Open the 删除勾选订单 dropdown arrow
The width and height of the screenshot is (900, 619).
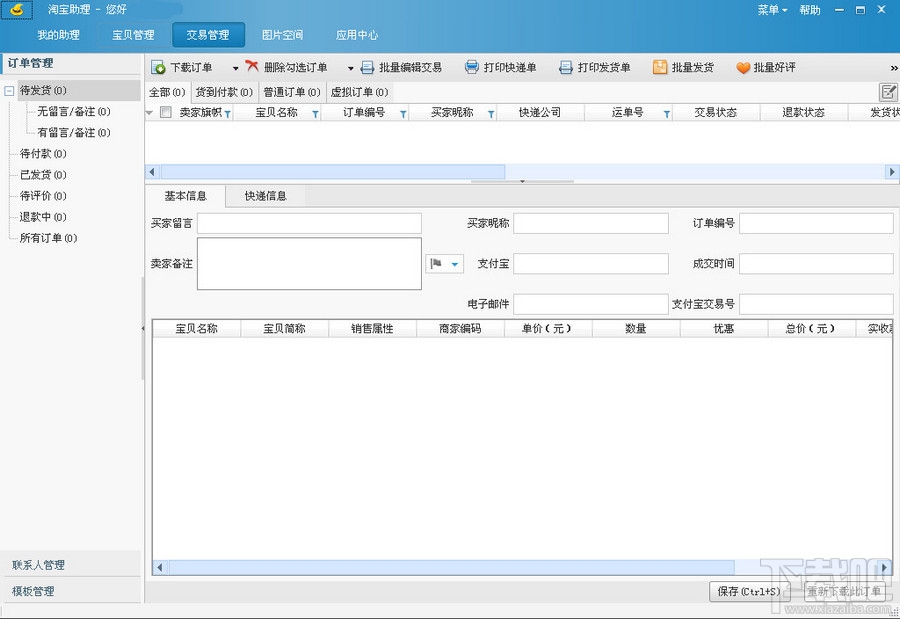coord(350,68)
